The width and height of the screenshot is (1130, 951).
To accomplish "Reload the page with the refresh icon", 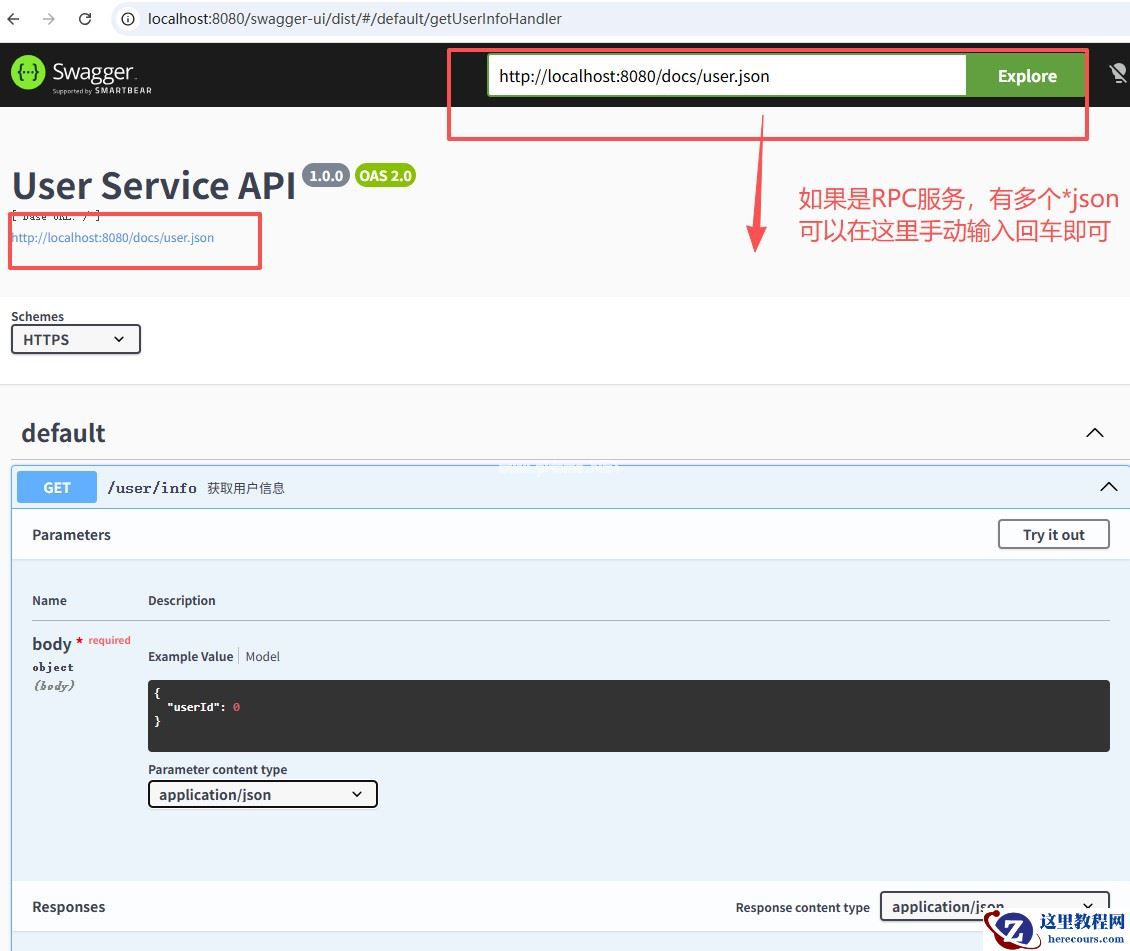I will coord(85,19).
